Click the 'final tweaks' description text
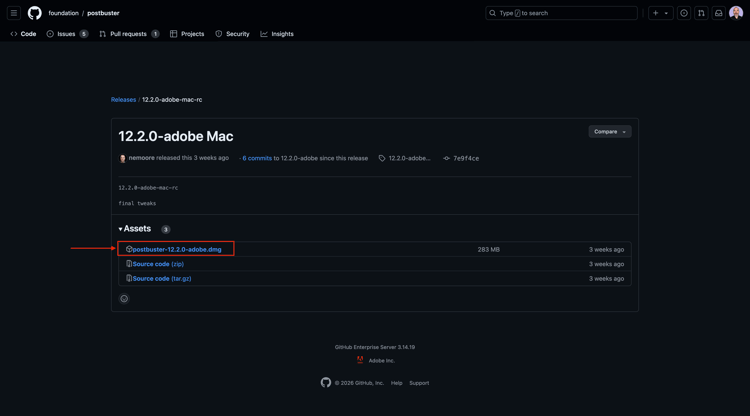 tap(137, 203)
